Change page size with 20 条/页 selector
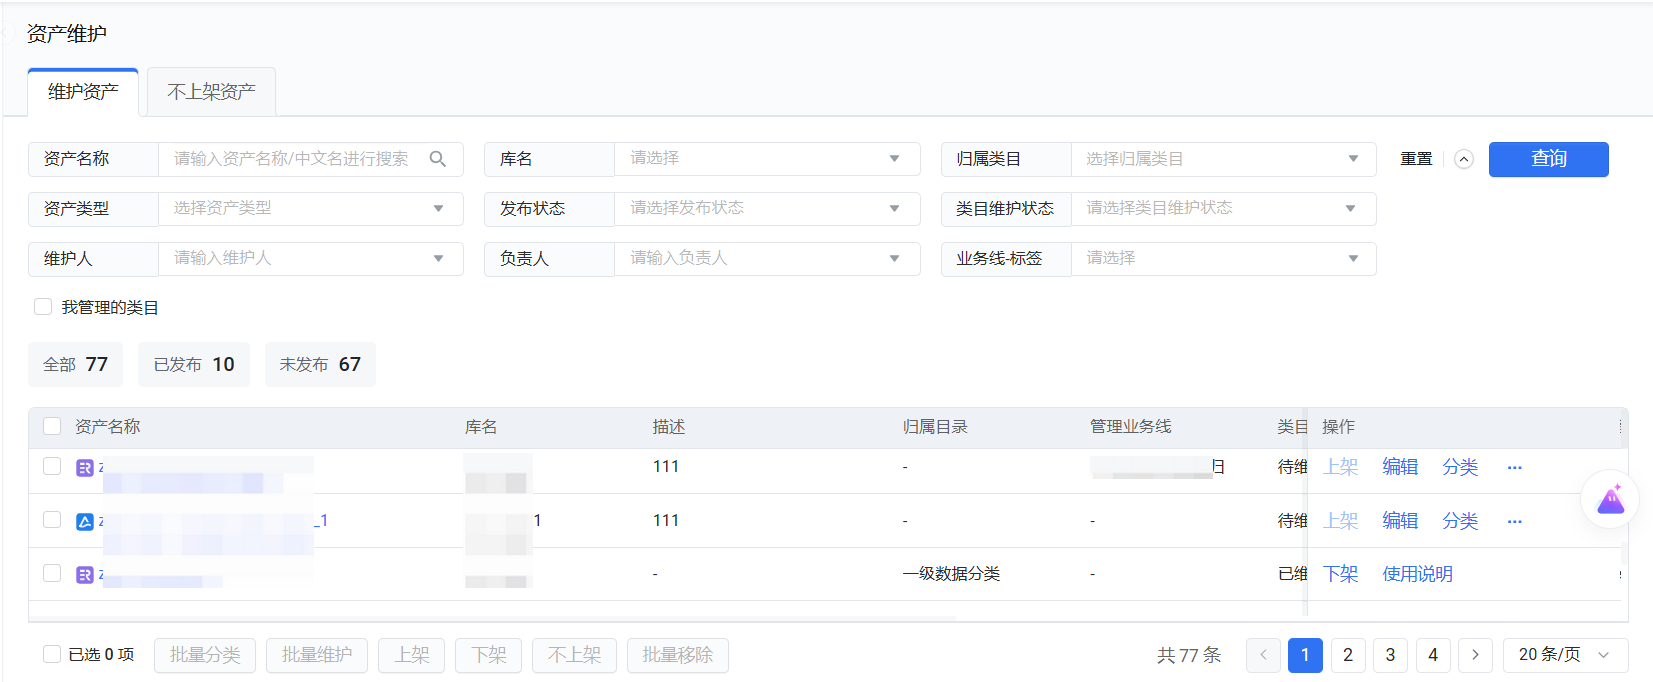Image resolution: width=1653 pixels, height=682 pixels. [x=1565, y=655]
